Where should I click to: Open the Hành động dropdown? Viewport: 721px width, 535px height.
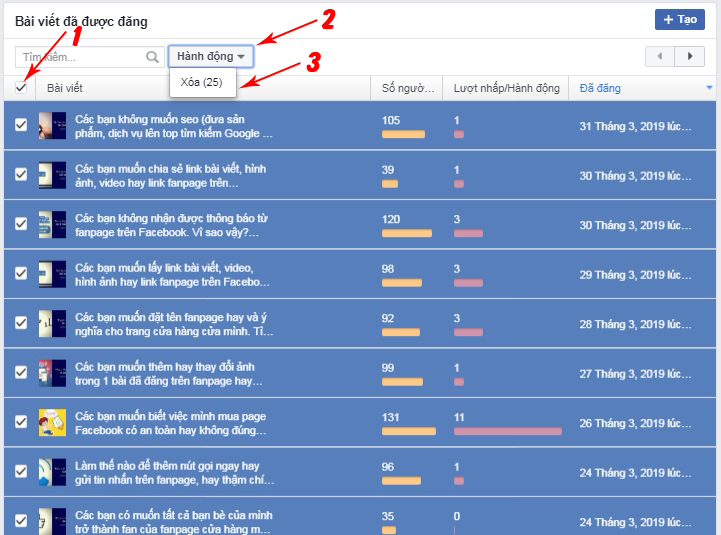click(x=211, y=57)
